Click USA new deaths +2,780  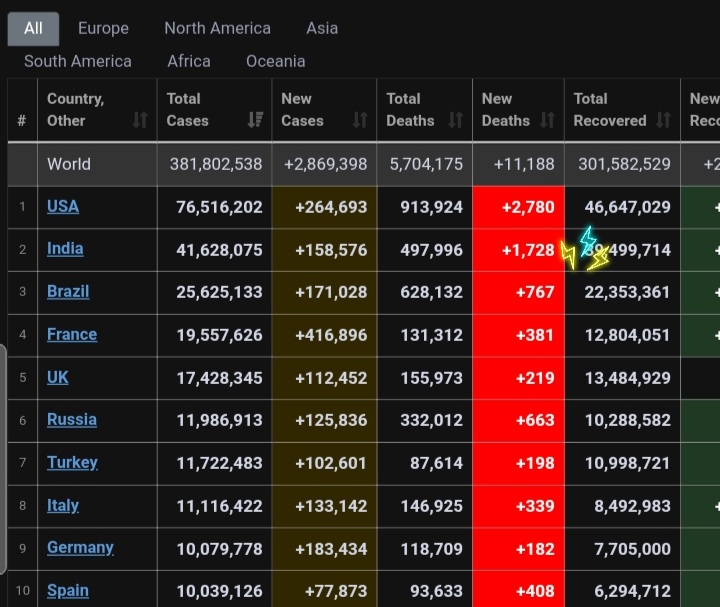click(x=528, y=207)
